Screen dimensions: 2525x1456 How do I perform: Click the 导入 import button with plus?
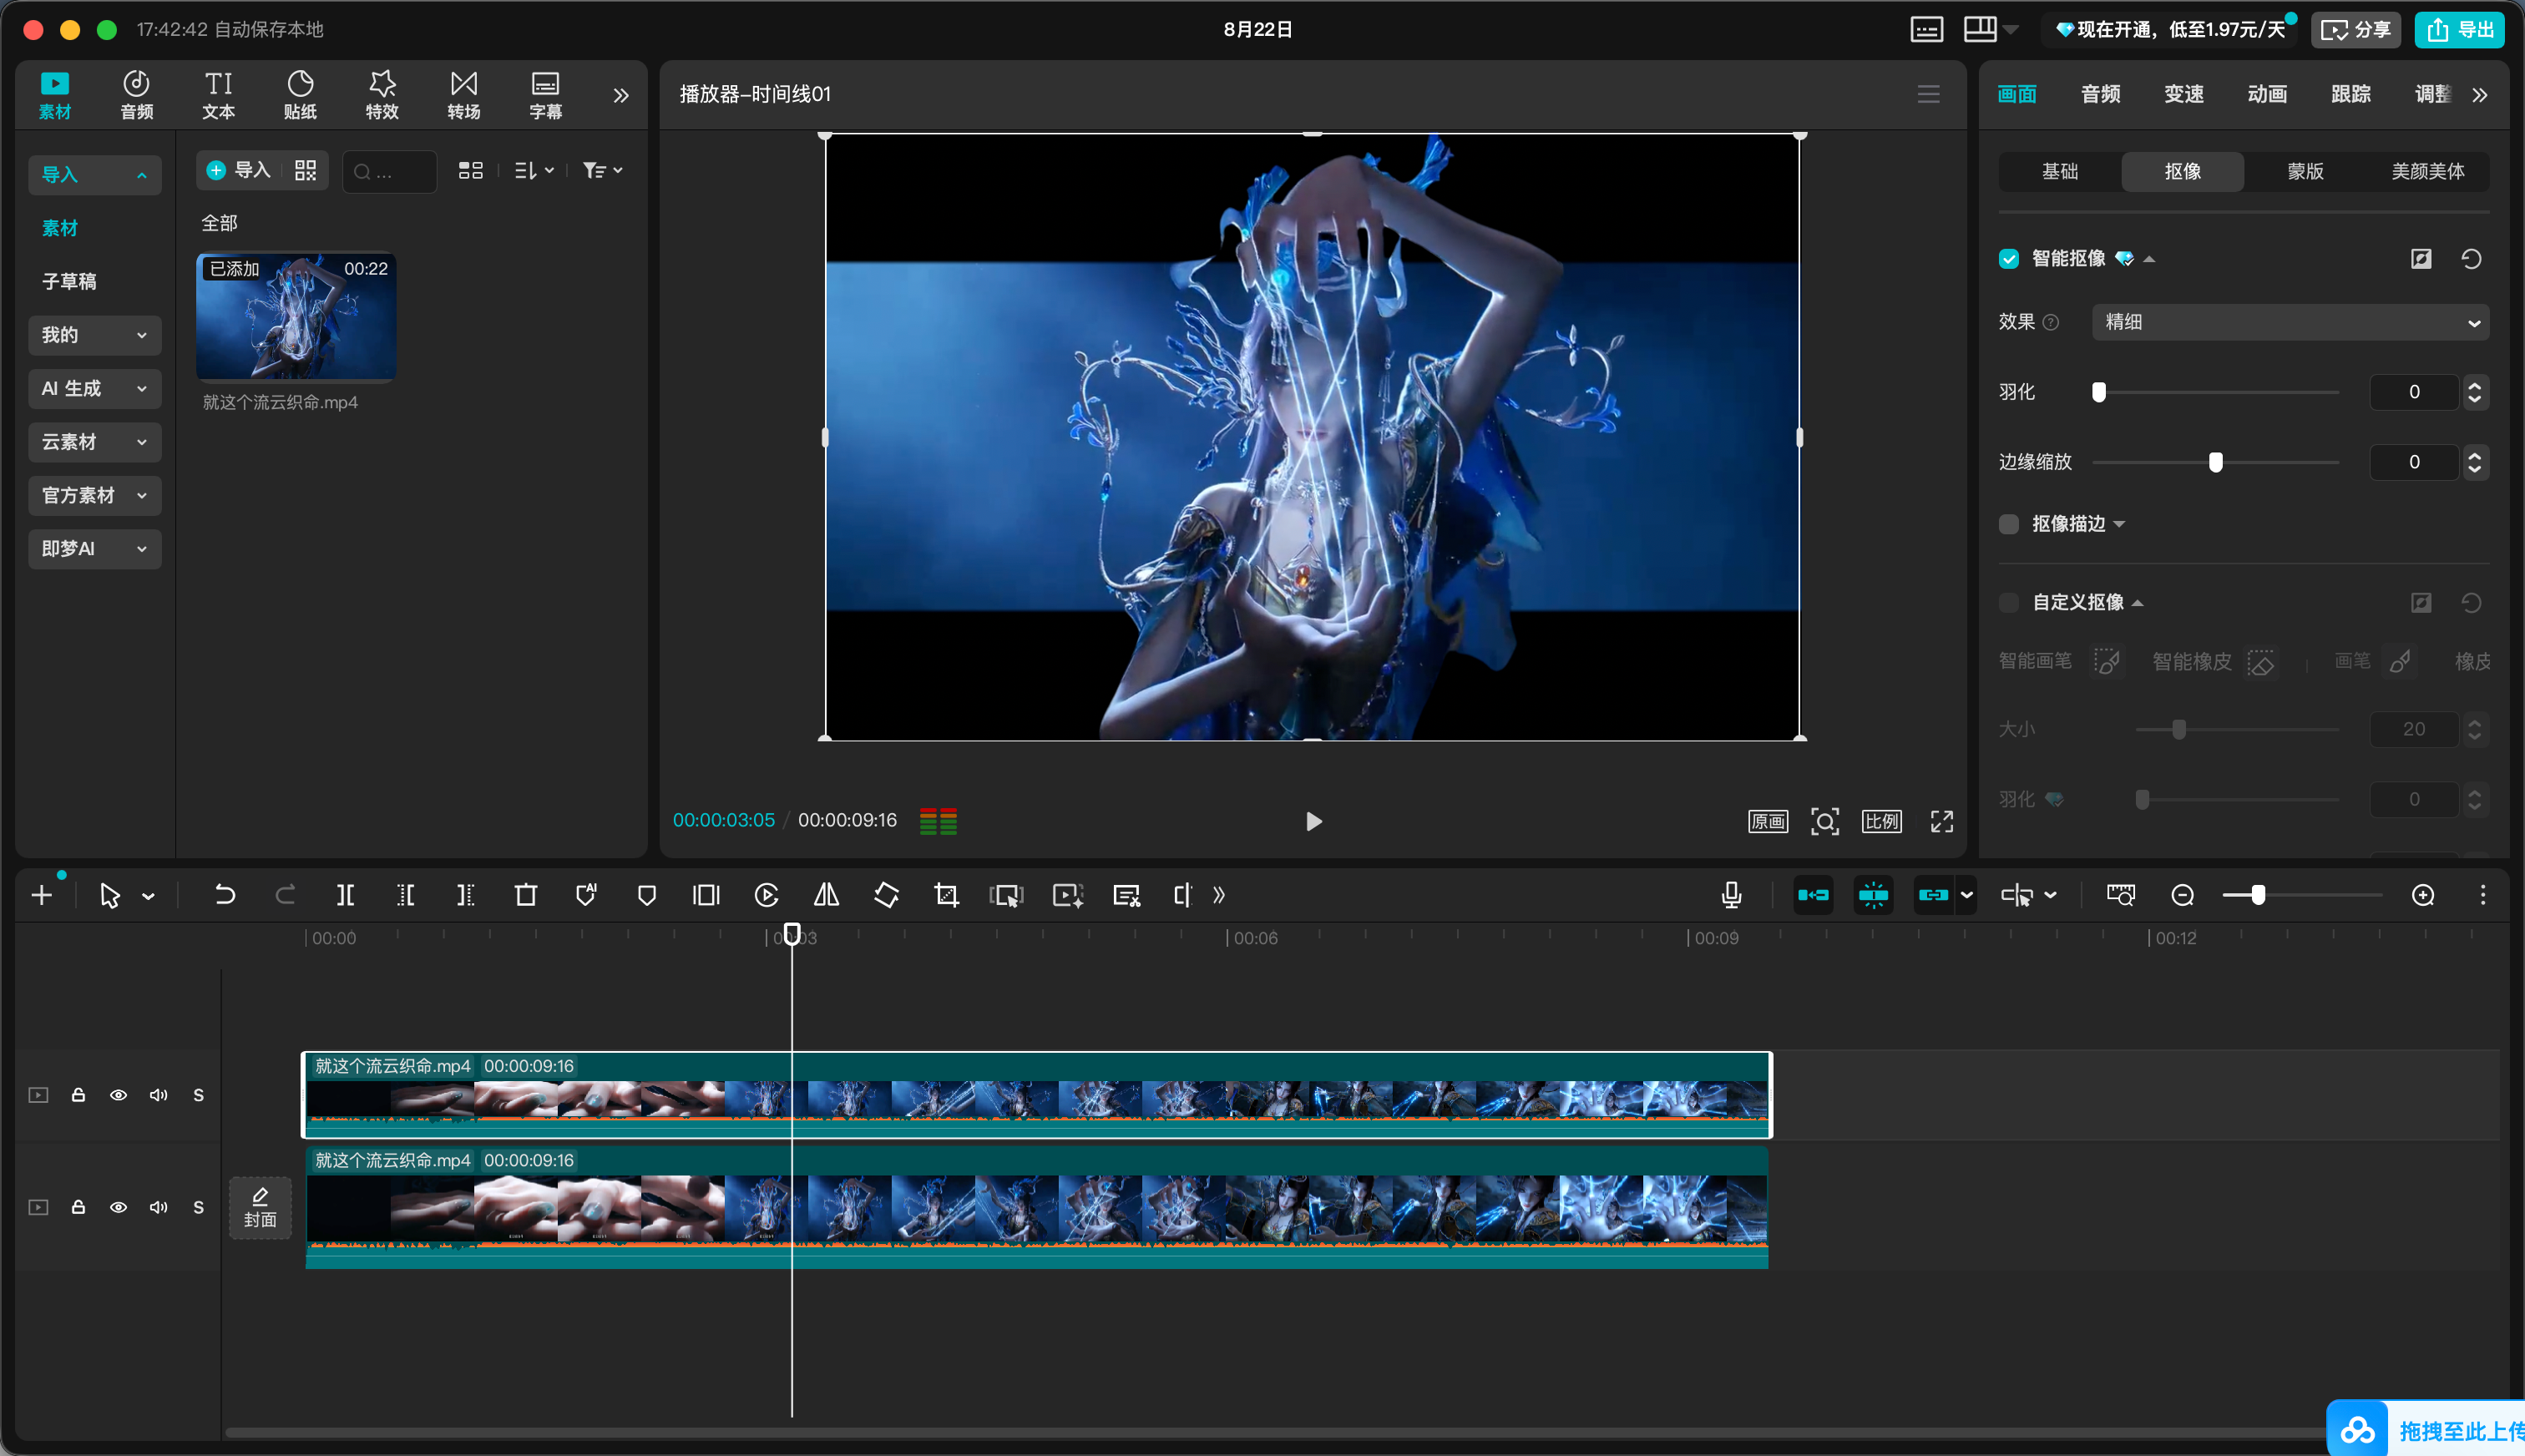(x=239, y=171)
